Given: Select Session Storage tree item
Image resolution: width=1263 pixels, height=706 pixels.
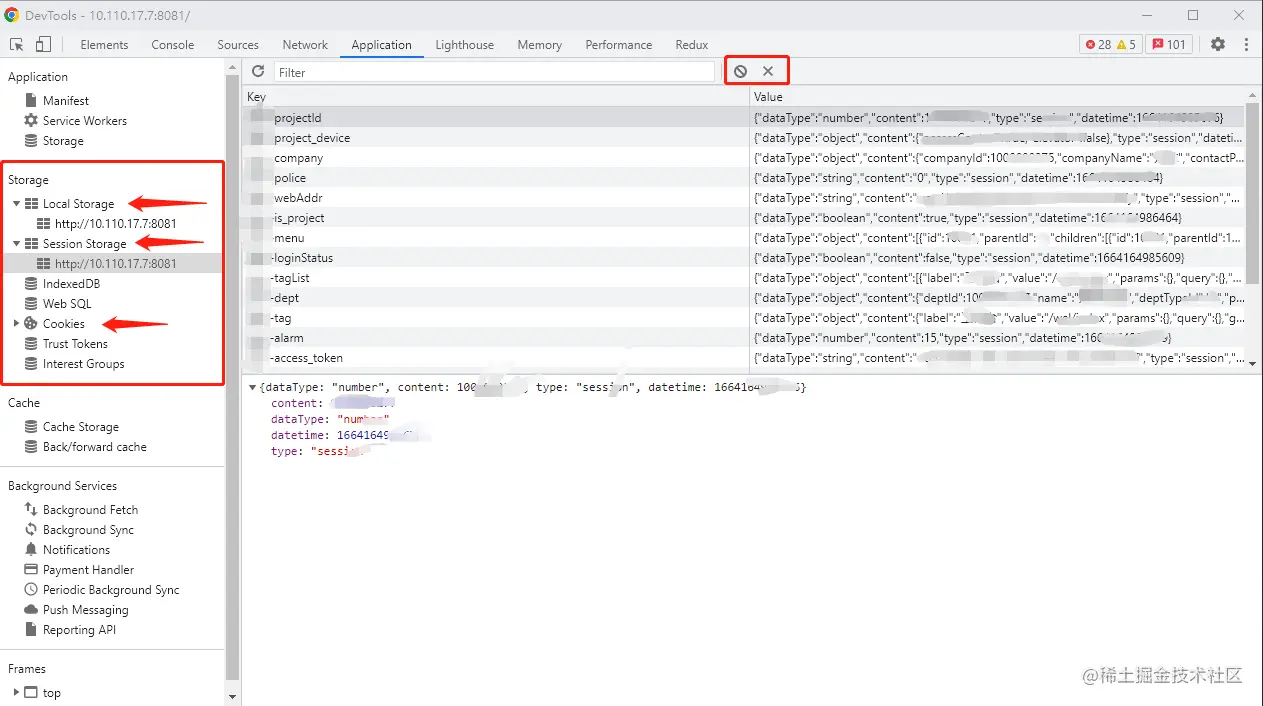Looking at the screenshot, I should (84, 244).
